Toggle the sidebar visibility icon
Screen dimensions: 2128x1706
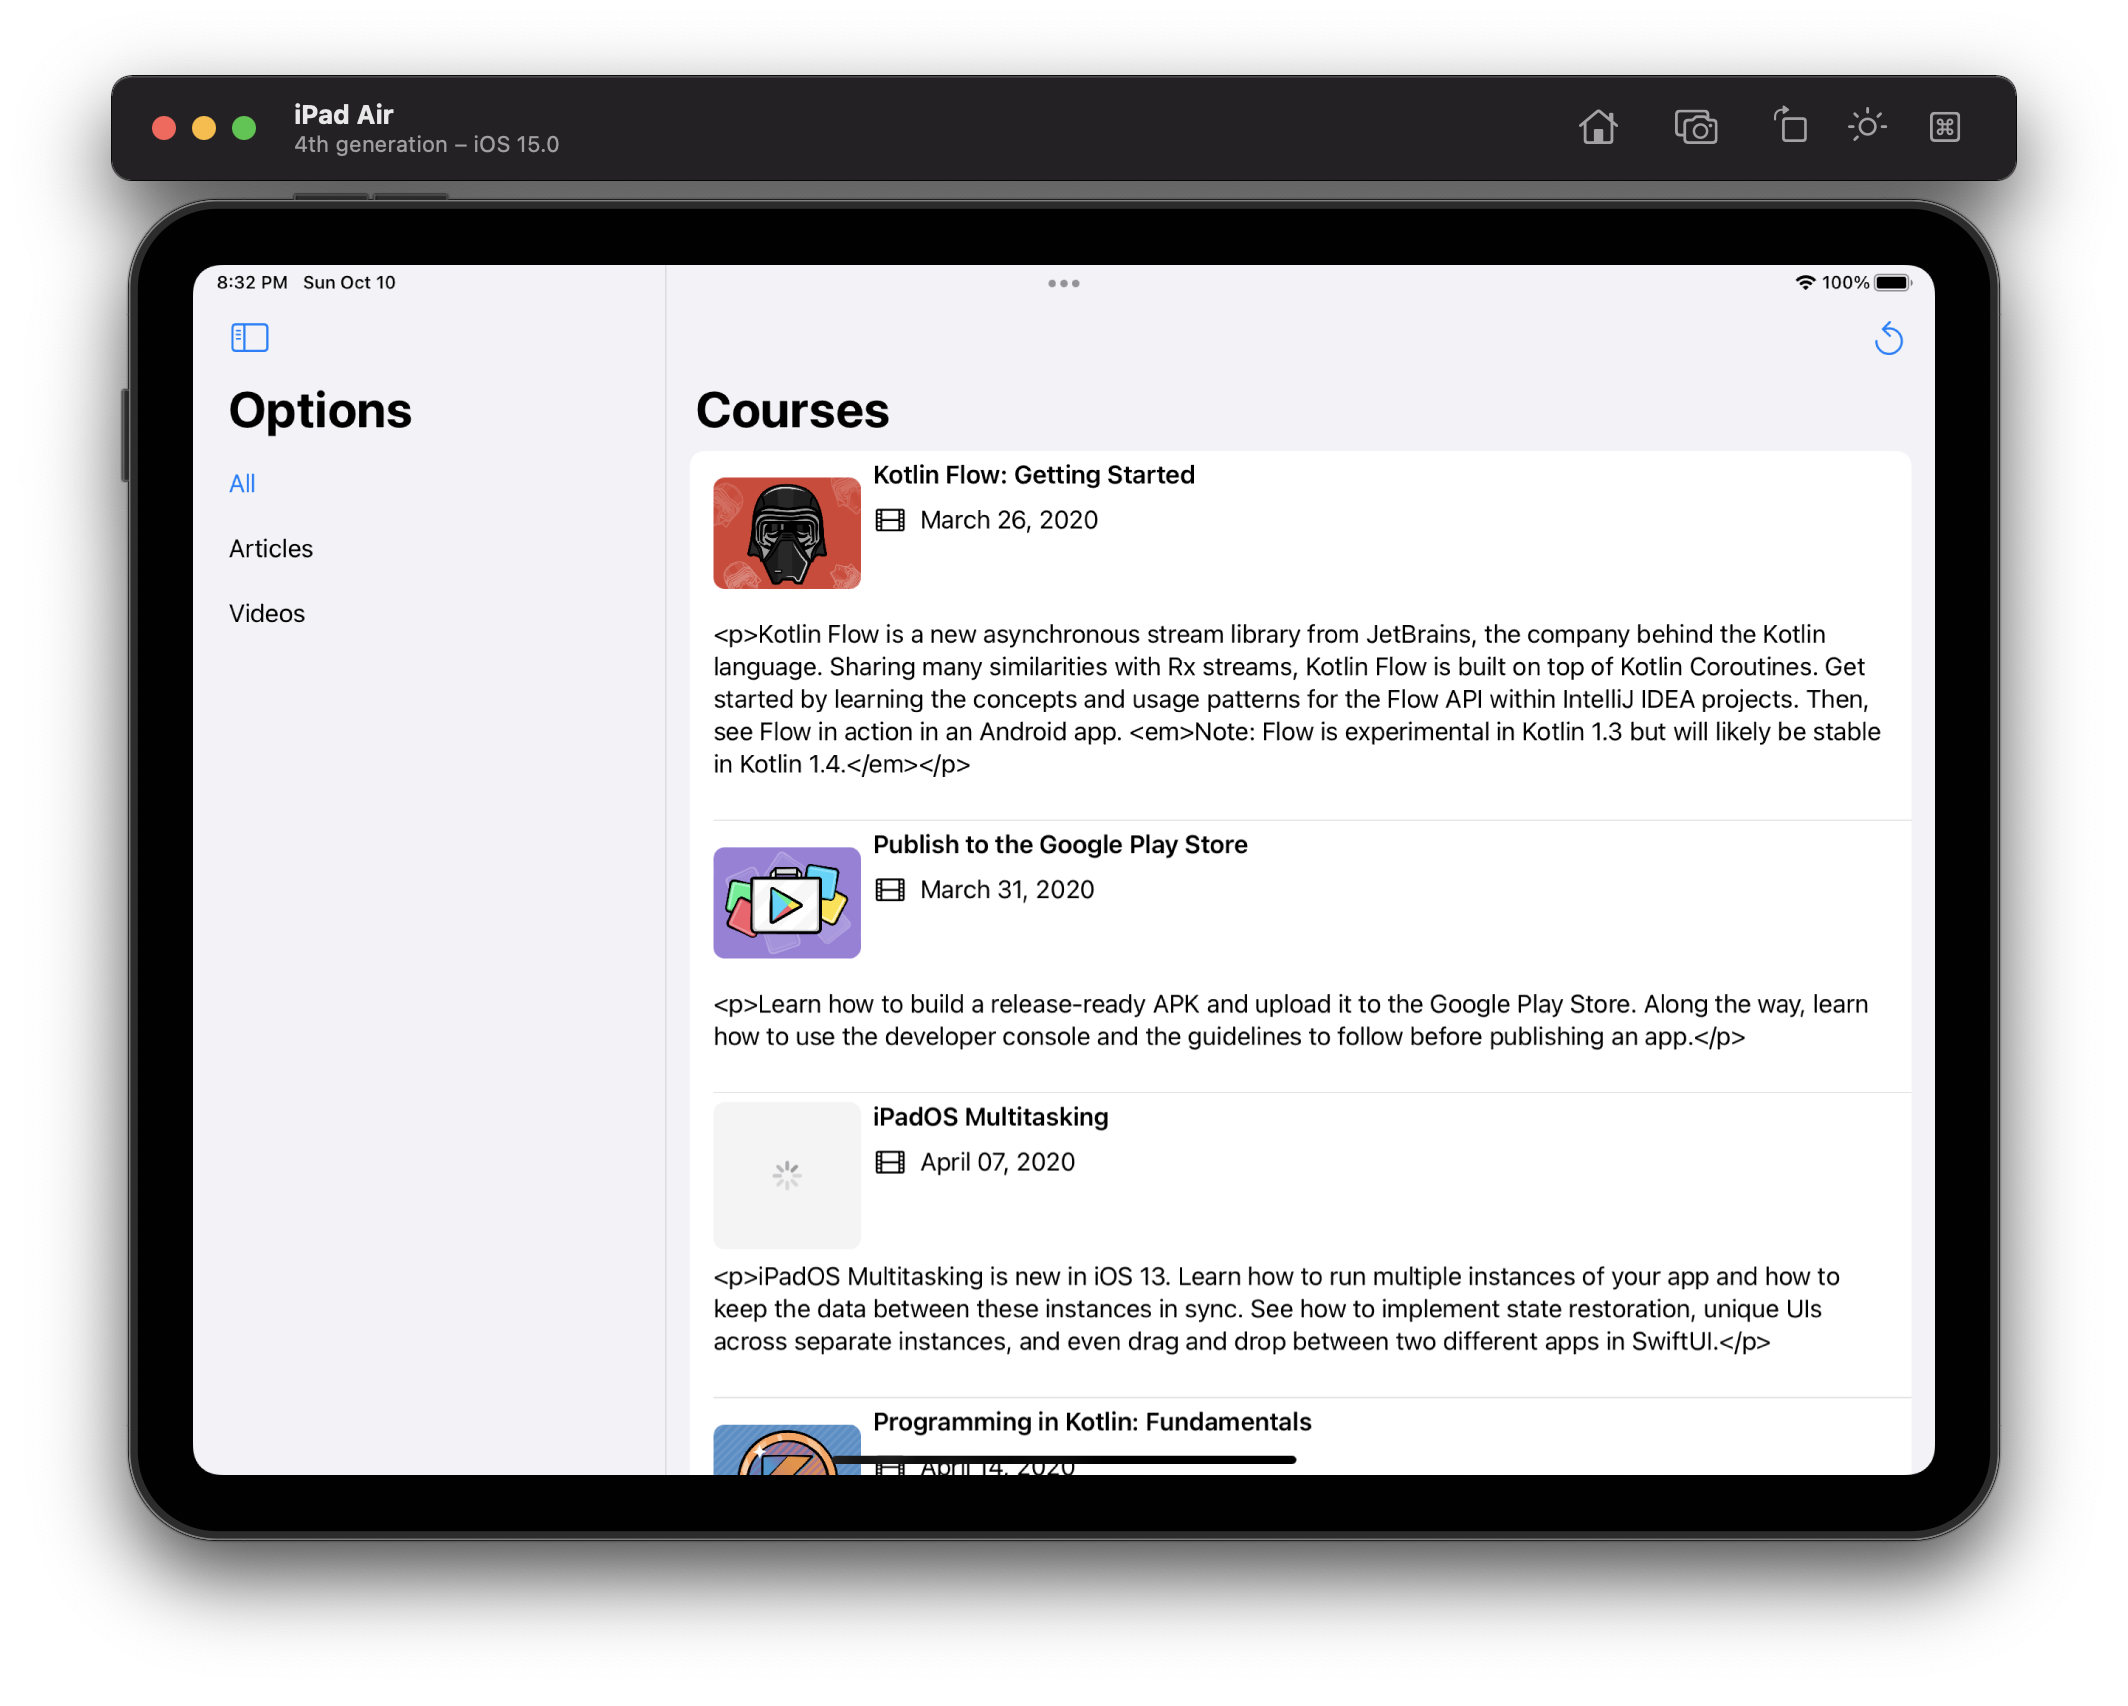(249, 338)
